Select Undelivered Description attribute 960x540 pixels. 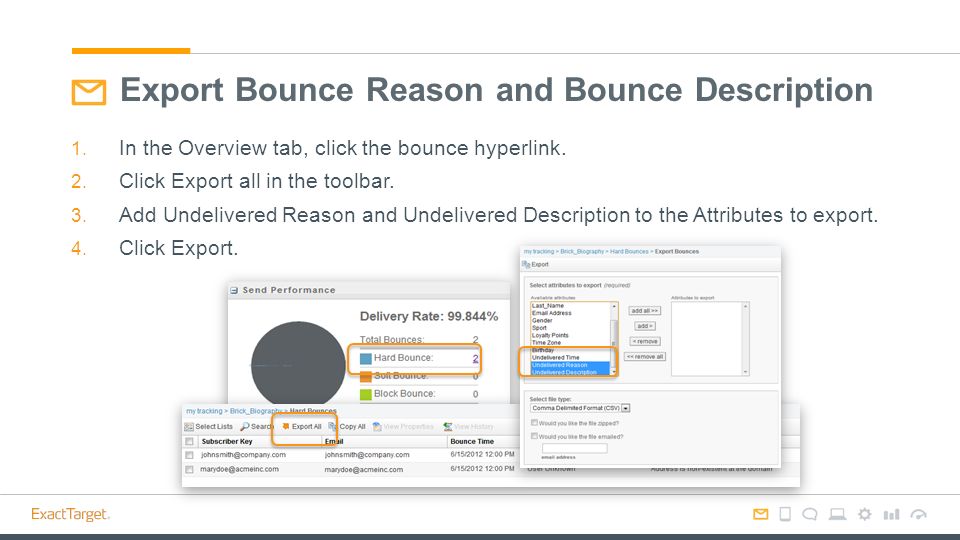click(571, 372)
